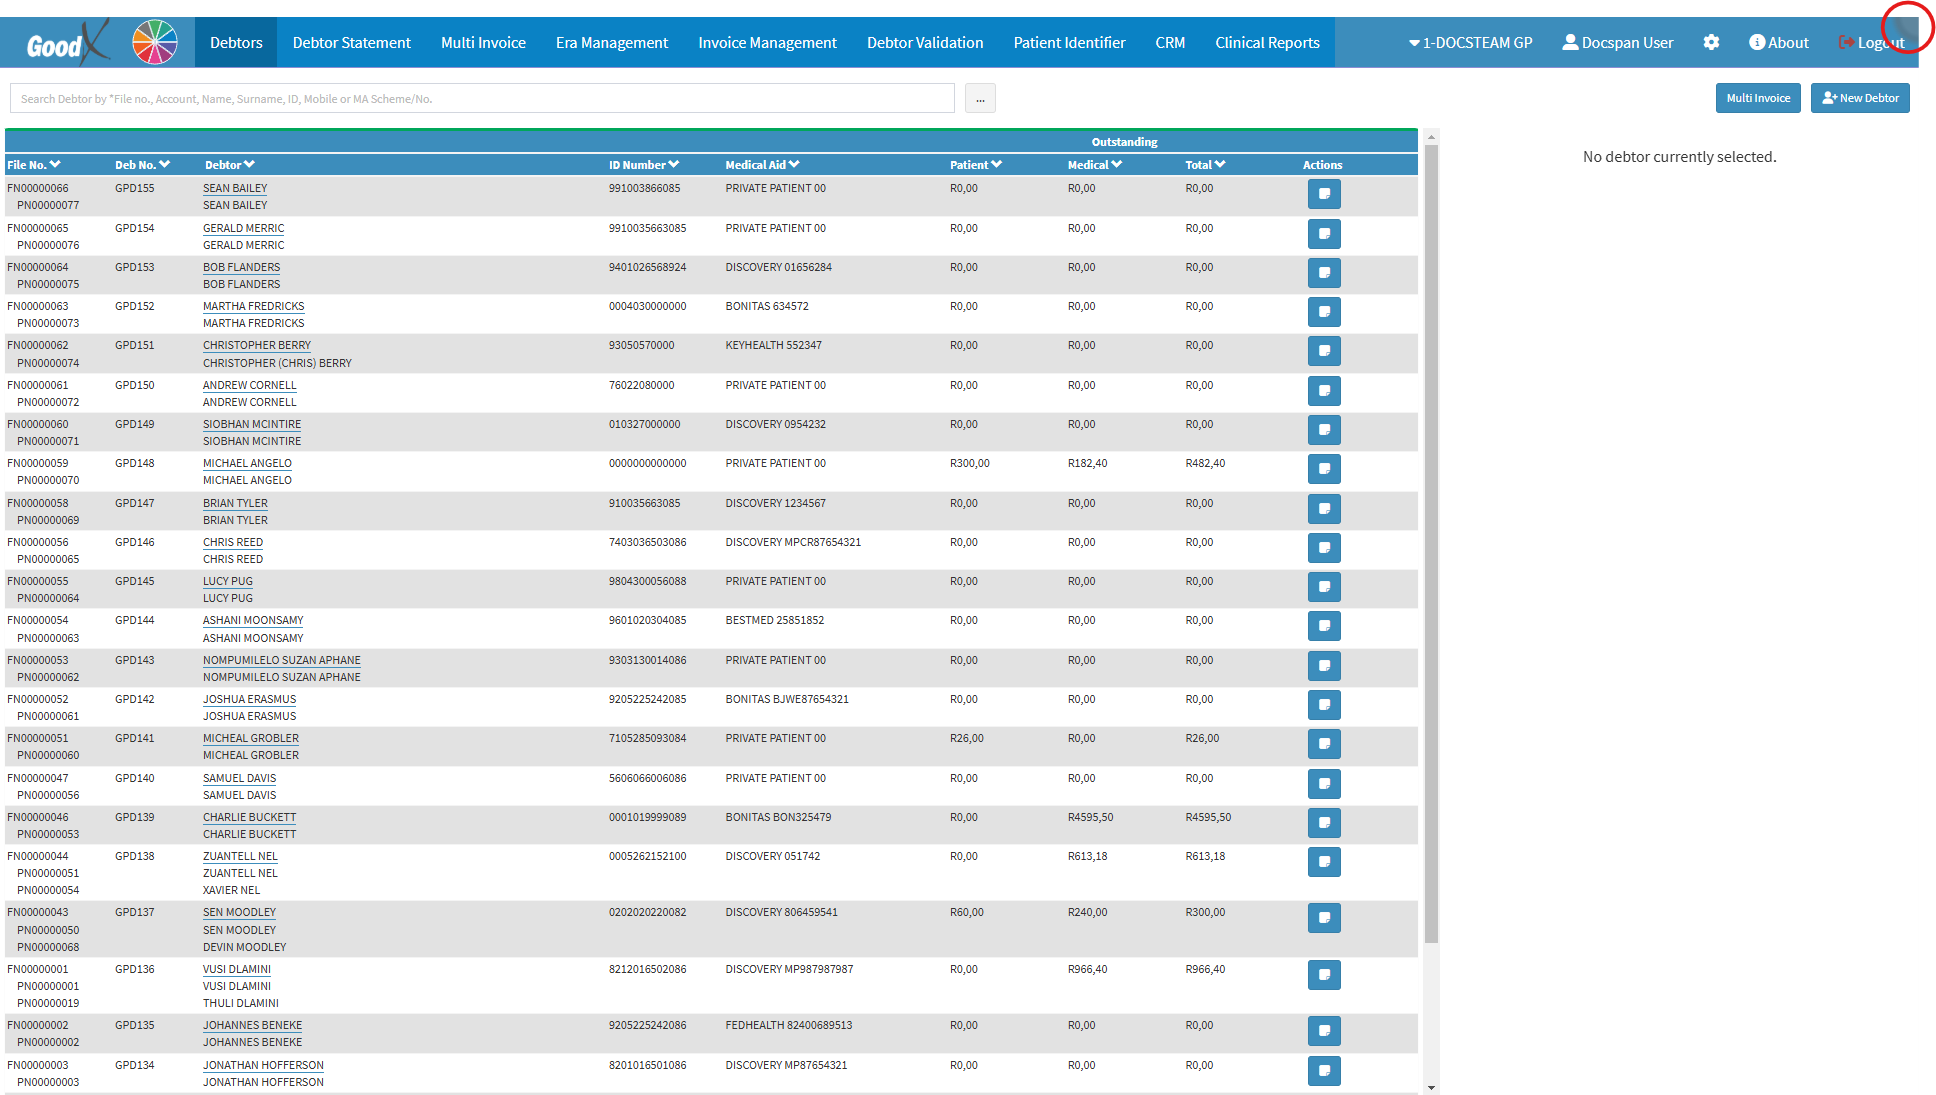The width and height of the screenshot is (1936, 1095).
Task: Click action icon for CHARLIE BUCKETT row
Action: point(1324,823)
